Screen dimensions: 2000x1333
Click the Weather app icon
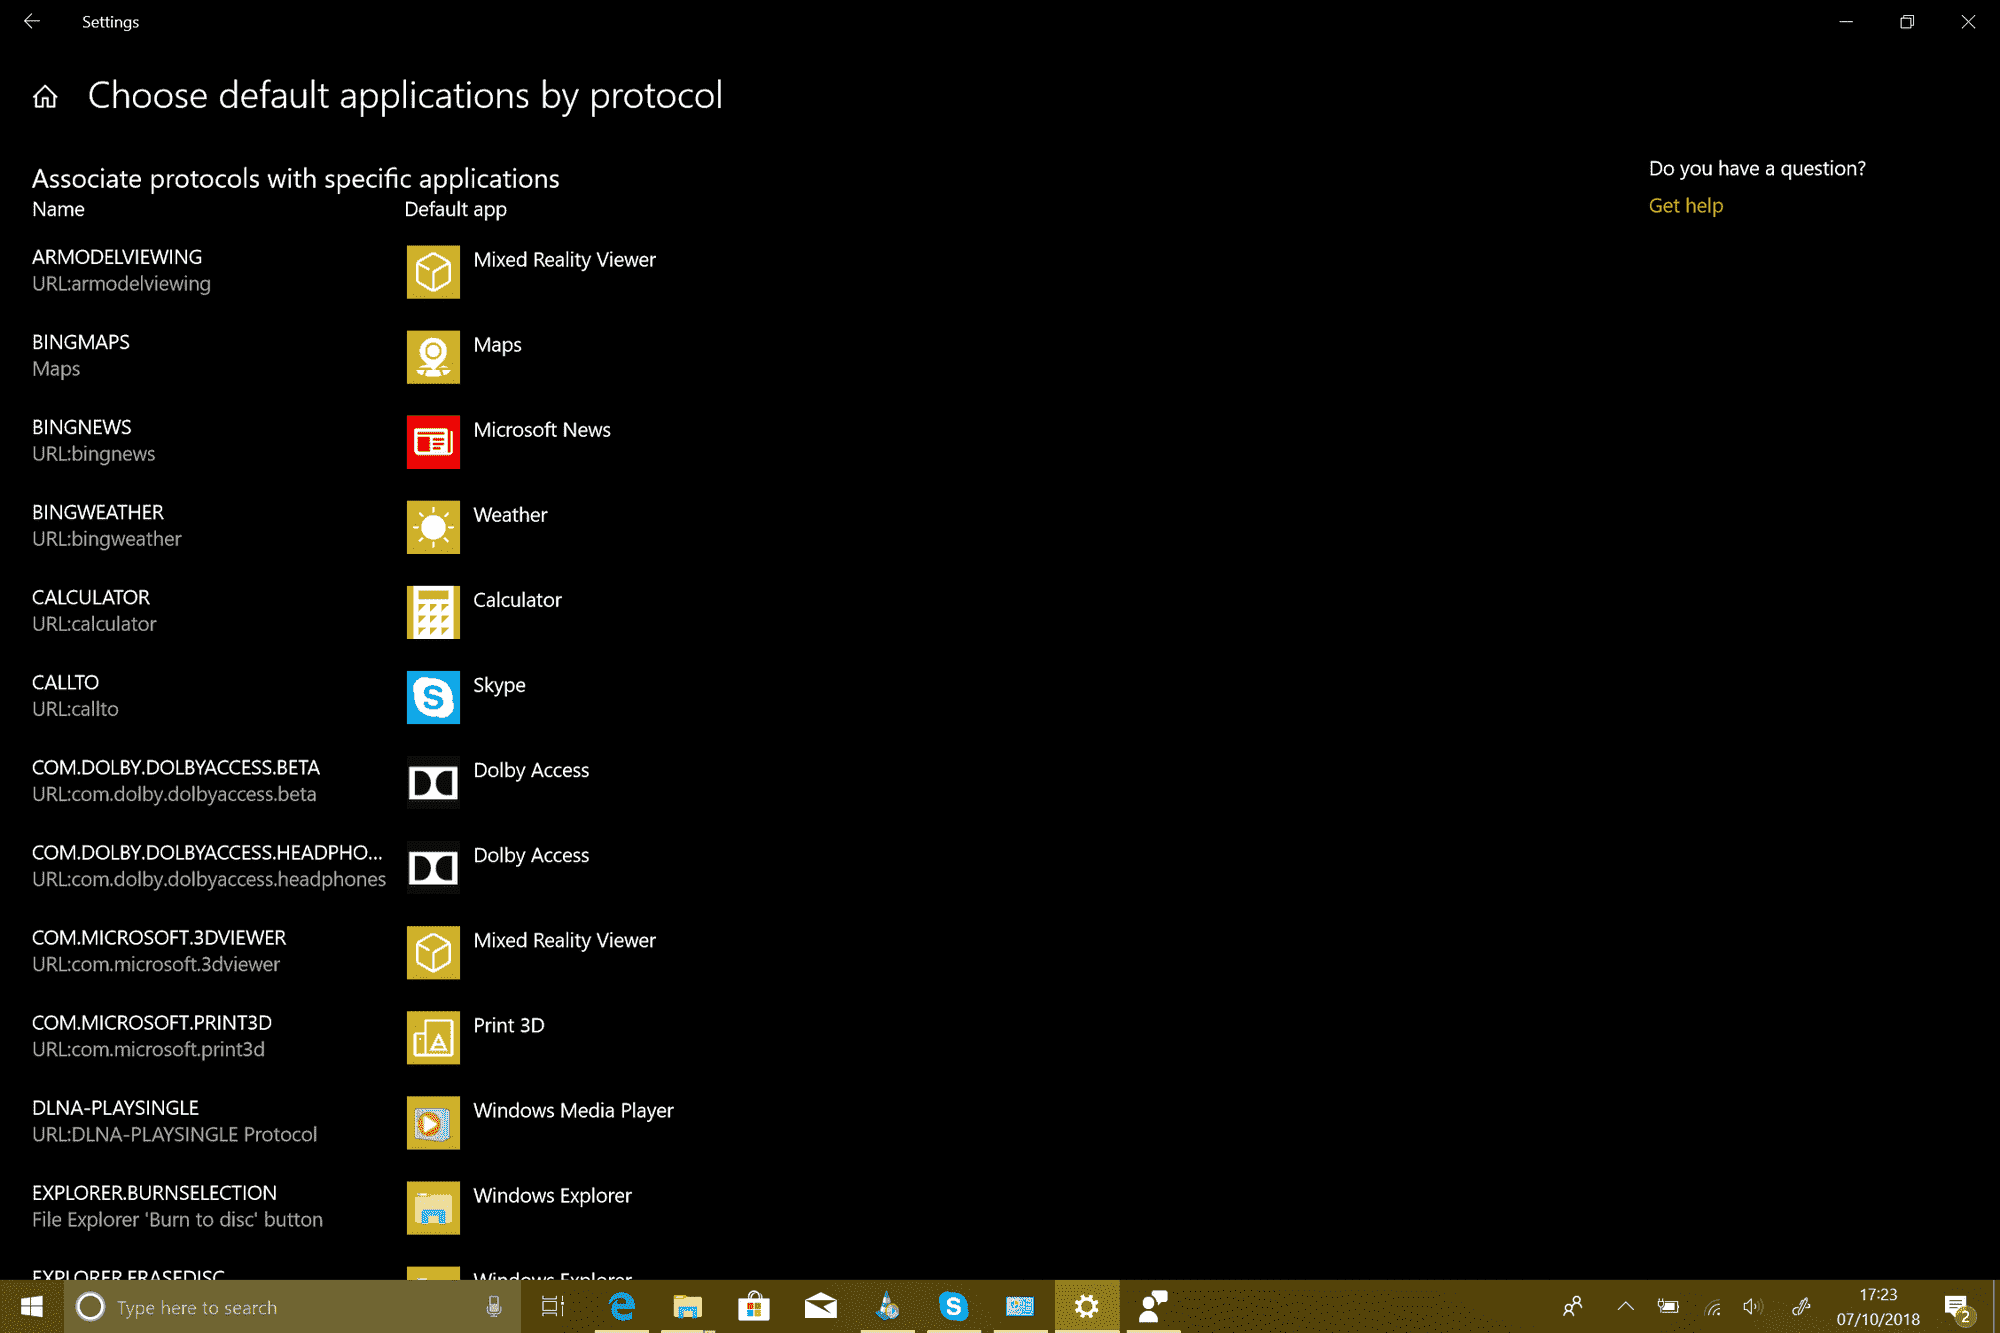click(x=433, y=527)
